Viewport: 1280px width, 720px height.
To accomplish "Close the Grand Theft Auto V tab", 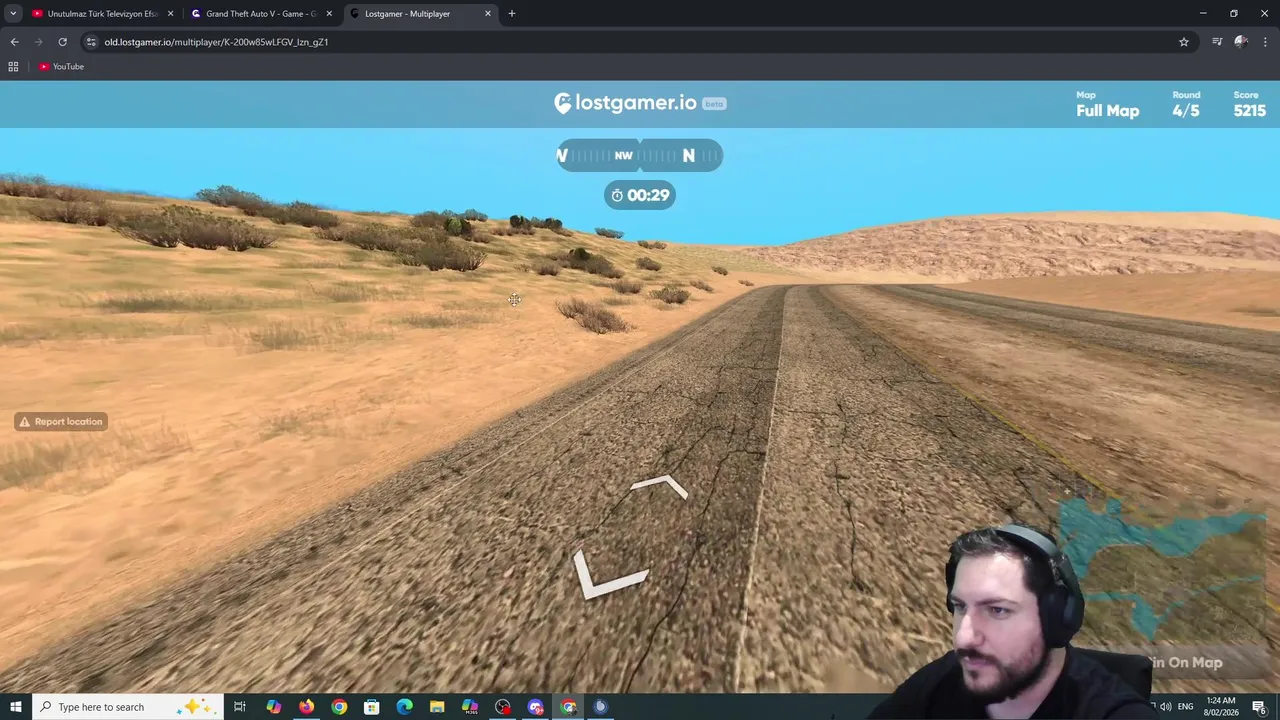I will pos(329,14).
